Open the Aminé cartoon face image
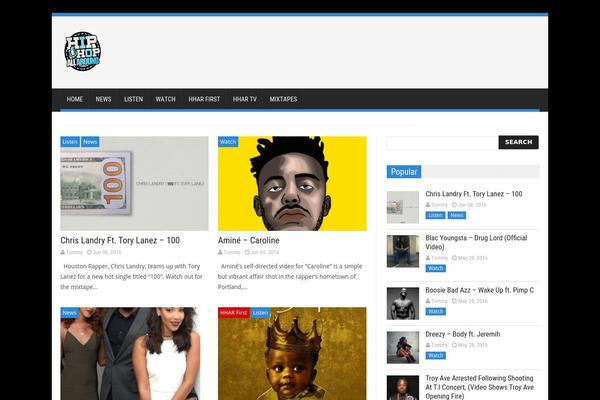This screenshot has width=600, height=400. (292, 183)
